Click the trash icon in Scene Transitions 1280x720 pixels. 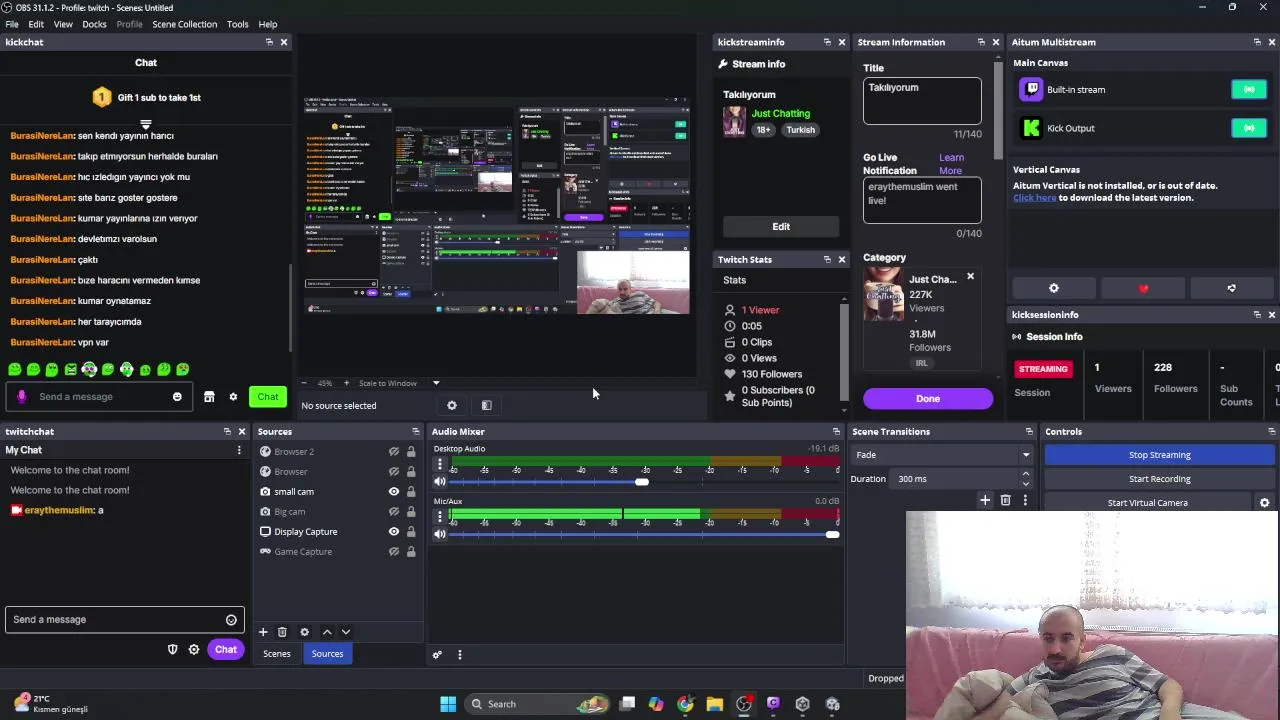(1006, 500)
